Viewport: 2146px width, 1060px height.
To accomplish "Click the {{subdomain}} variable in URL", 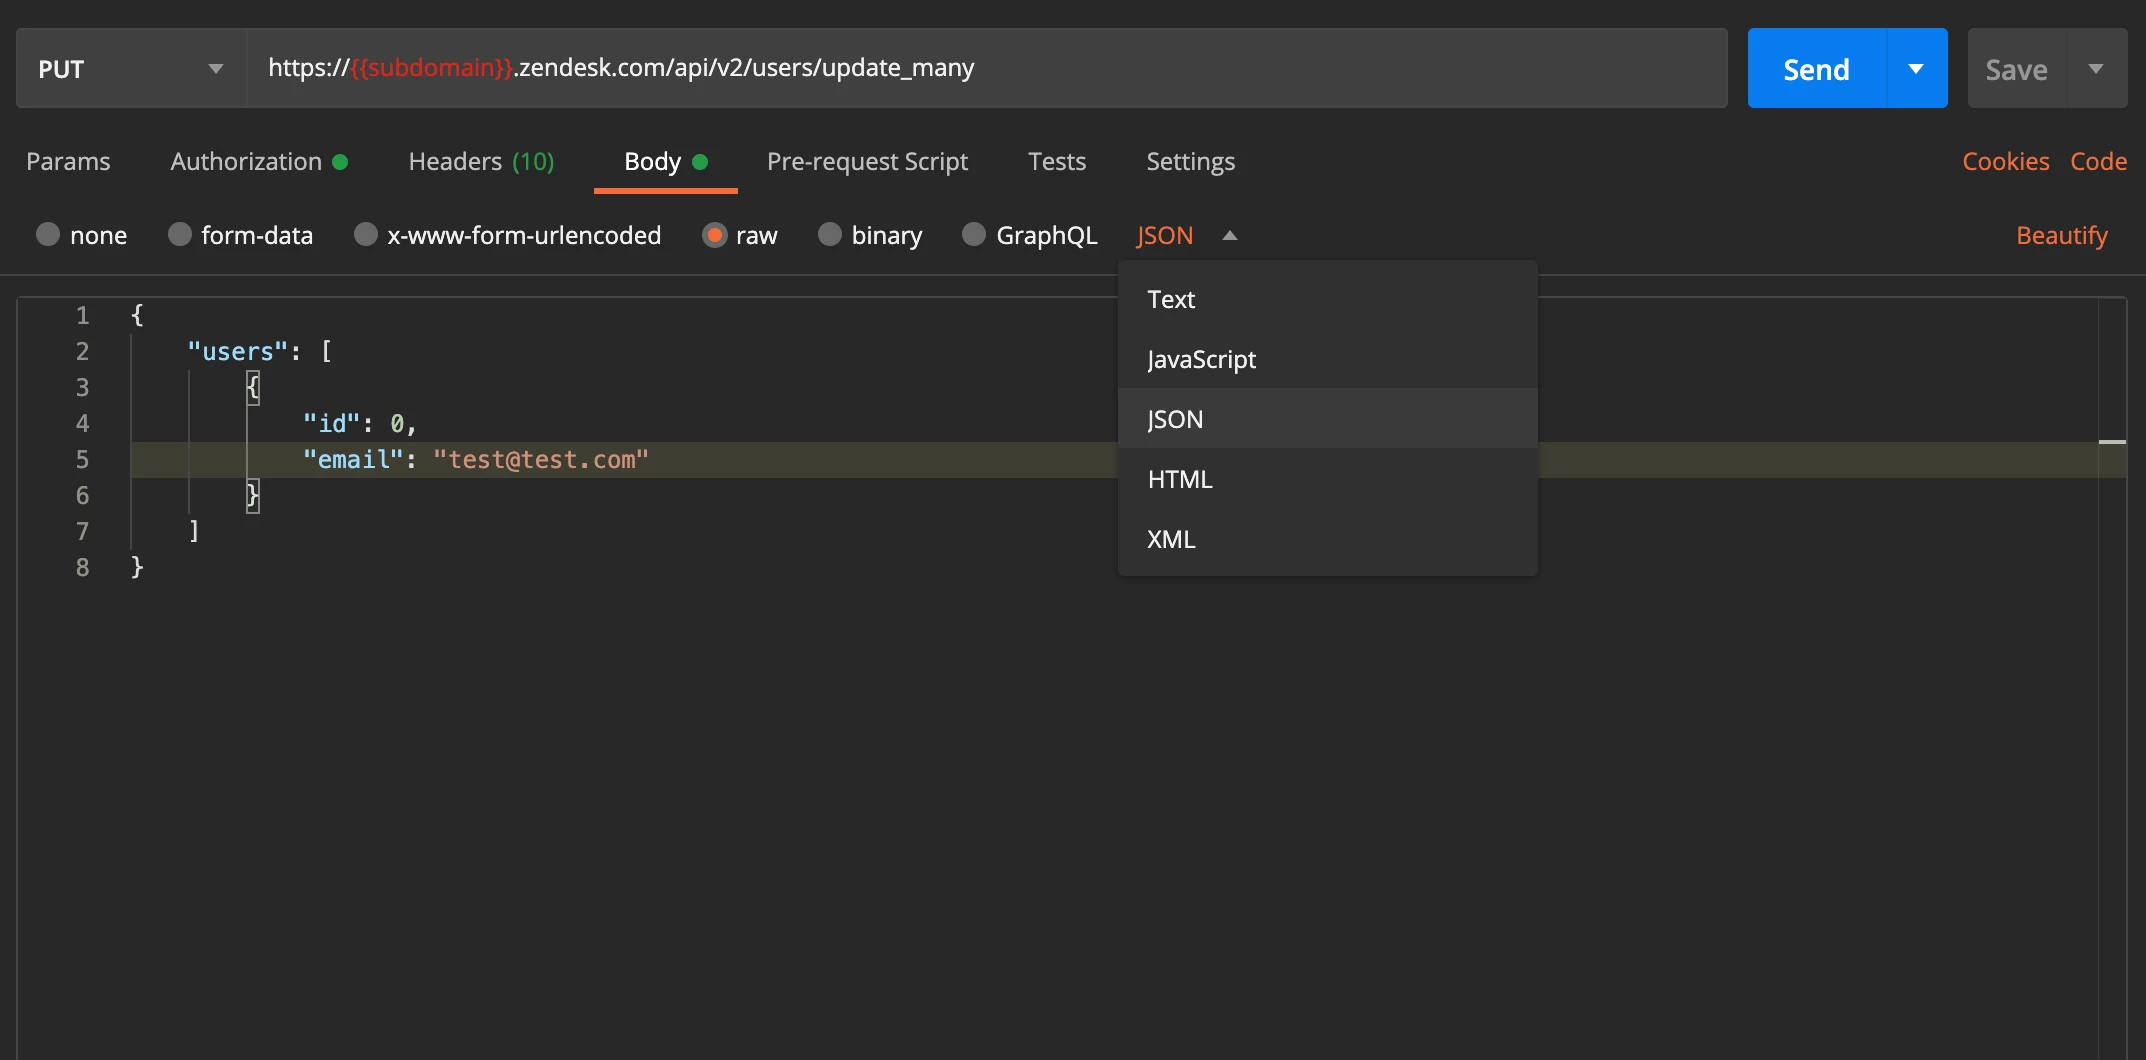I will pos(432,67).
